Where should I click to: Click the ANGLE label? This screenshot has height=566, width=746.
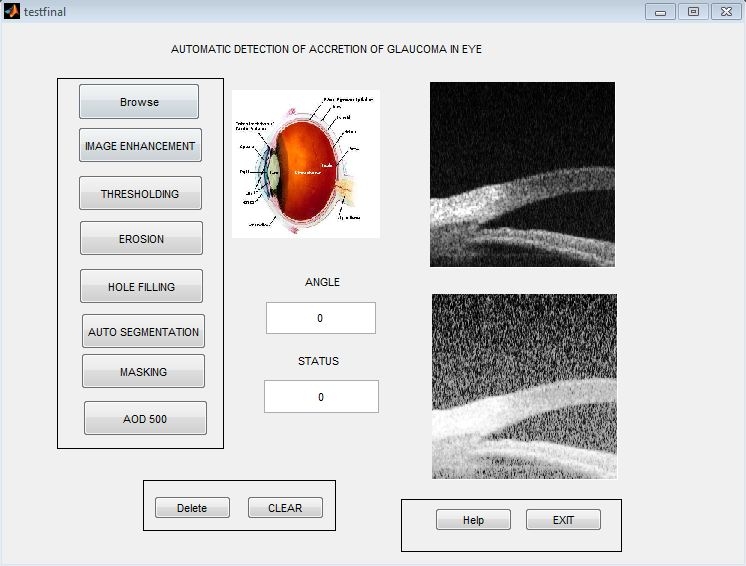pyautogui.click(x=322, y=282)
